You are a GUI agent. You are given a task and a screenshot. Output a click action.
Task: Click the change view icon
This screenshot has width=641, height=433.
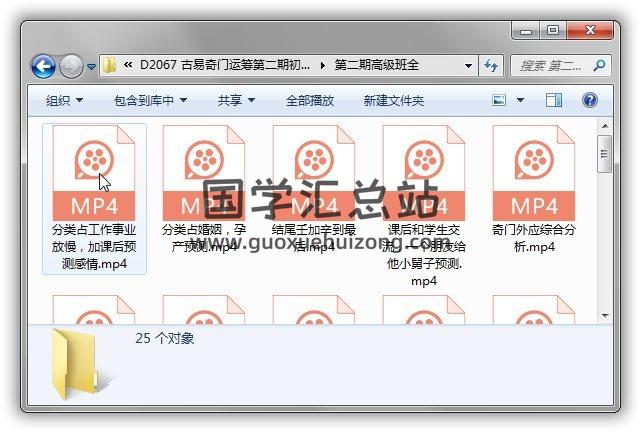[499, 100]
